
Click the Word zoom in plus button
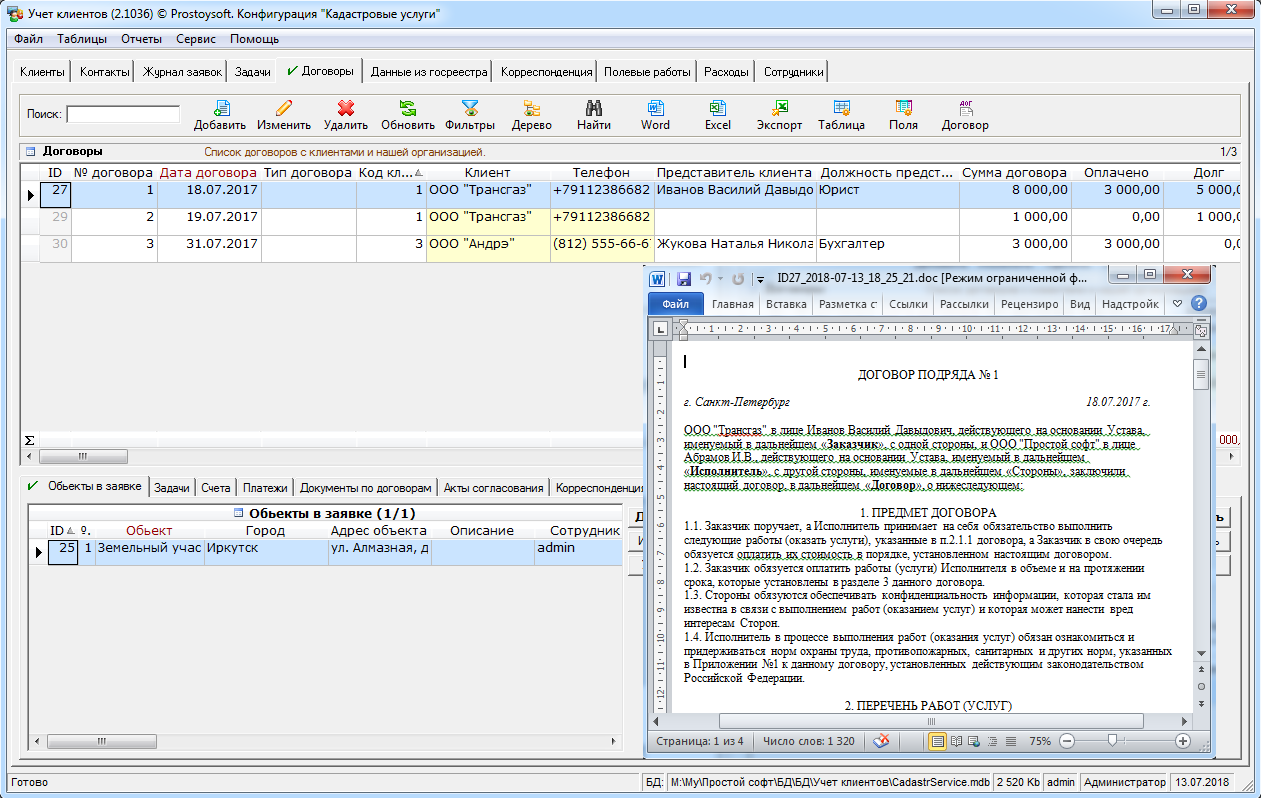(1183, 741)
